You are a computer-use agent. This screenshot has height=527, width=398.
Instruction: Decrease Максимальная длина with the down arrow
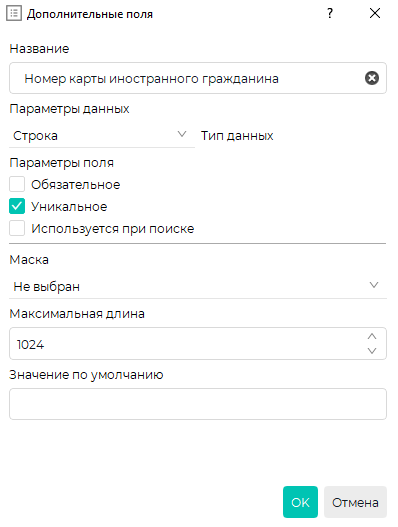(372, 351)
